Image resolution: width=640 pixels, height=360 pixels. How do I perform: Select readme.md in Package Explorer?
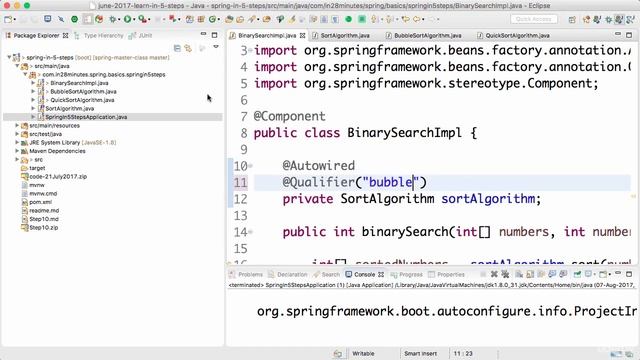pyautogui.click(x=44, y=211)
